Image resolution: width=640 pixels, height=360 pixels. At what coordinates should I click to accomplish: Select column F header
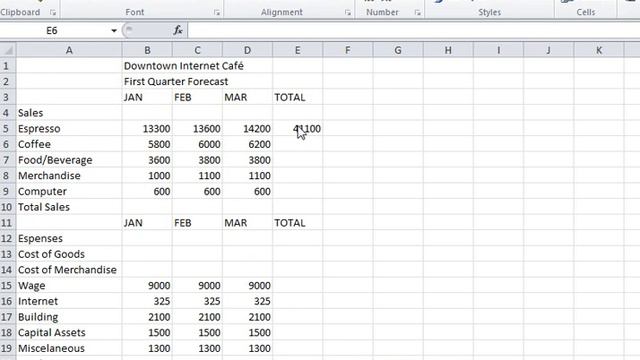[348, 50]
